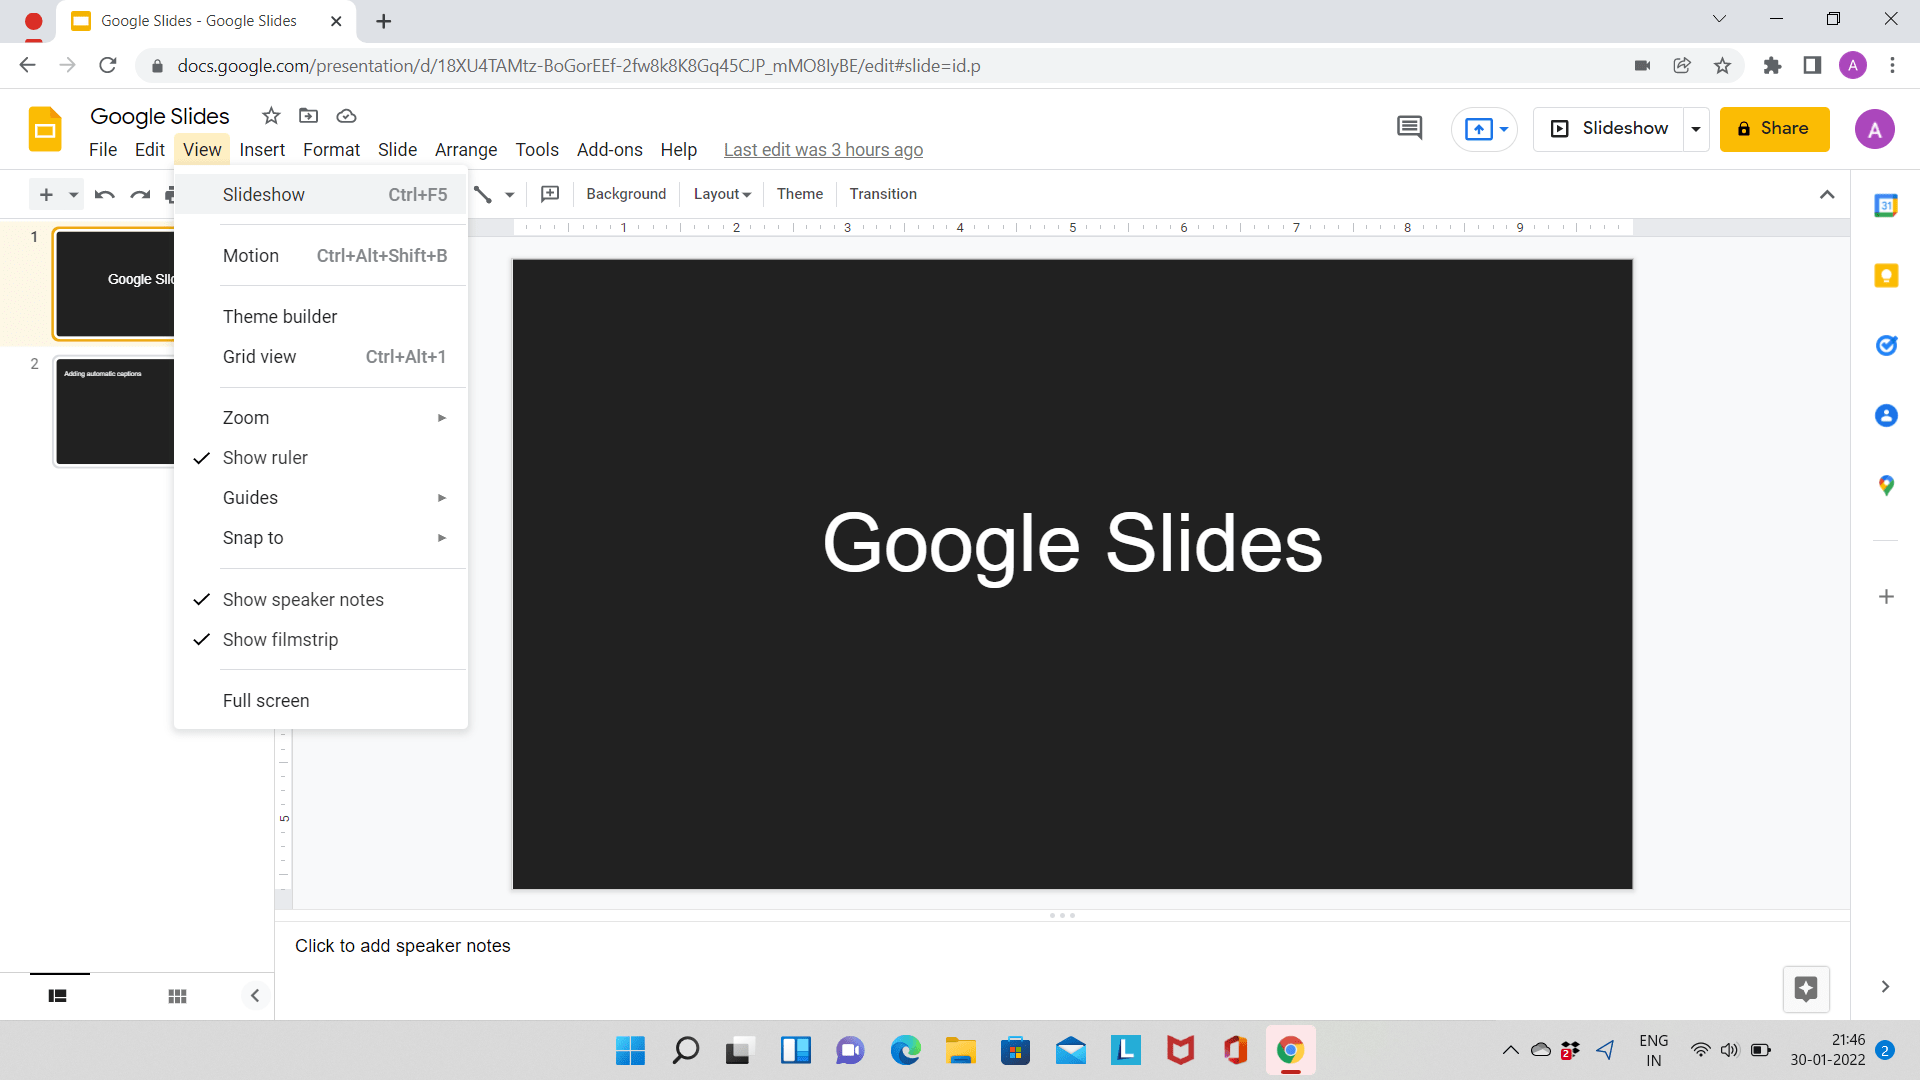
Task: Click the Comments icon in top bar
Action: tap(1410, 128)
